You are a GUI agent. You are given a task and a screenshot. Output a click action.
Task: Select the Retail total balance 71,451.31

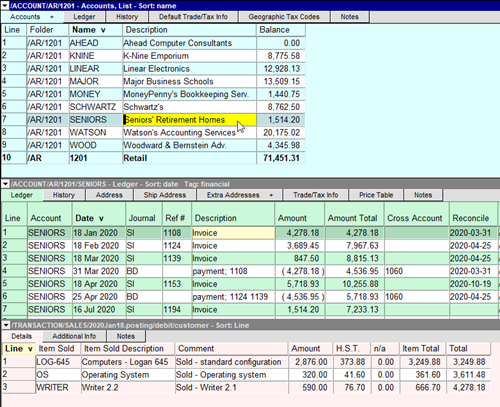(281, 158)
